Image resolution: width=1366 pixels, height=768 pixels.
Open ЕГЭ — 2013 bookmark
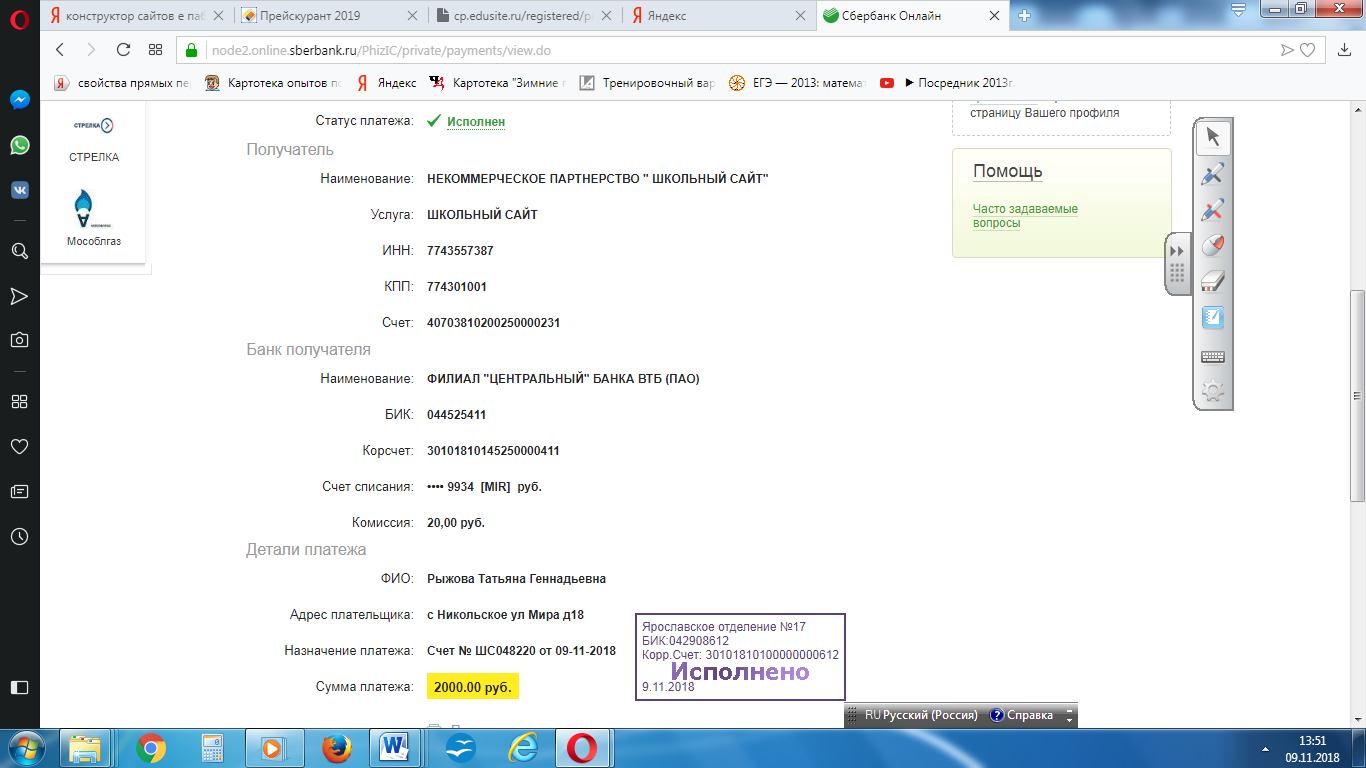tap(798, 83)
